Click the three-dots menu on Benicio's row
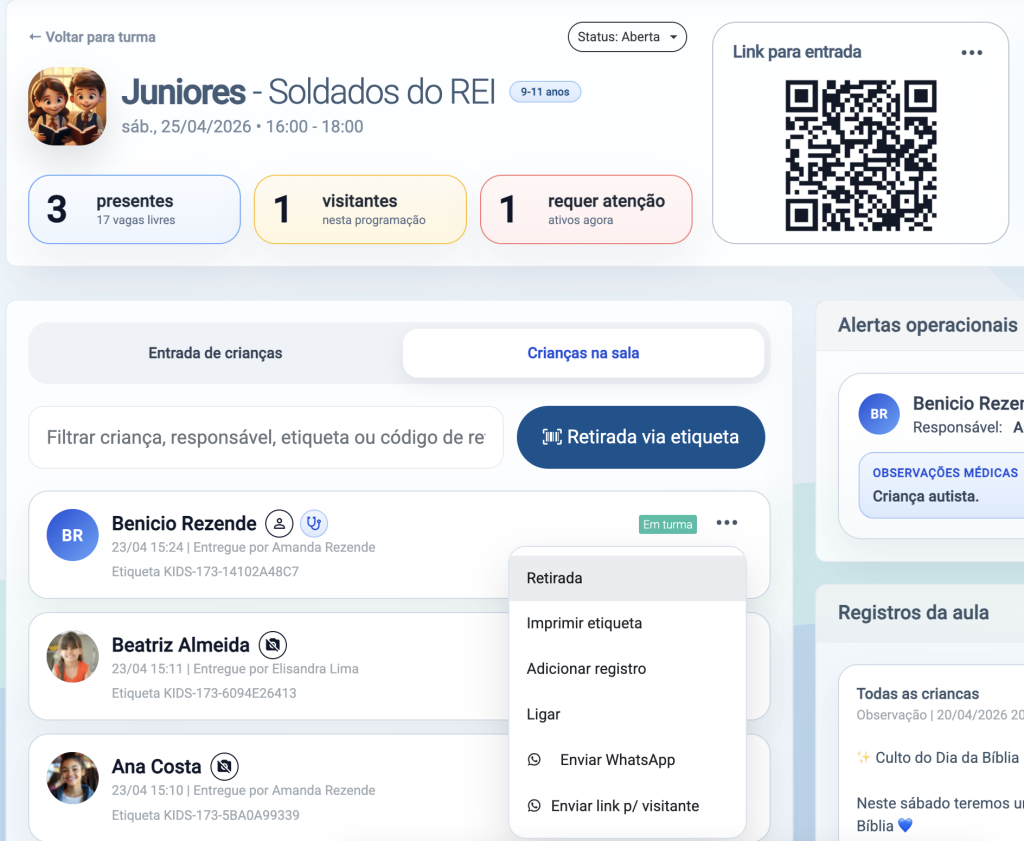Screen dimensions: 1024x841 point(727,523)
